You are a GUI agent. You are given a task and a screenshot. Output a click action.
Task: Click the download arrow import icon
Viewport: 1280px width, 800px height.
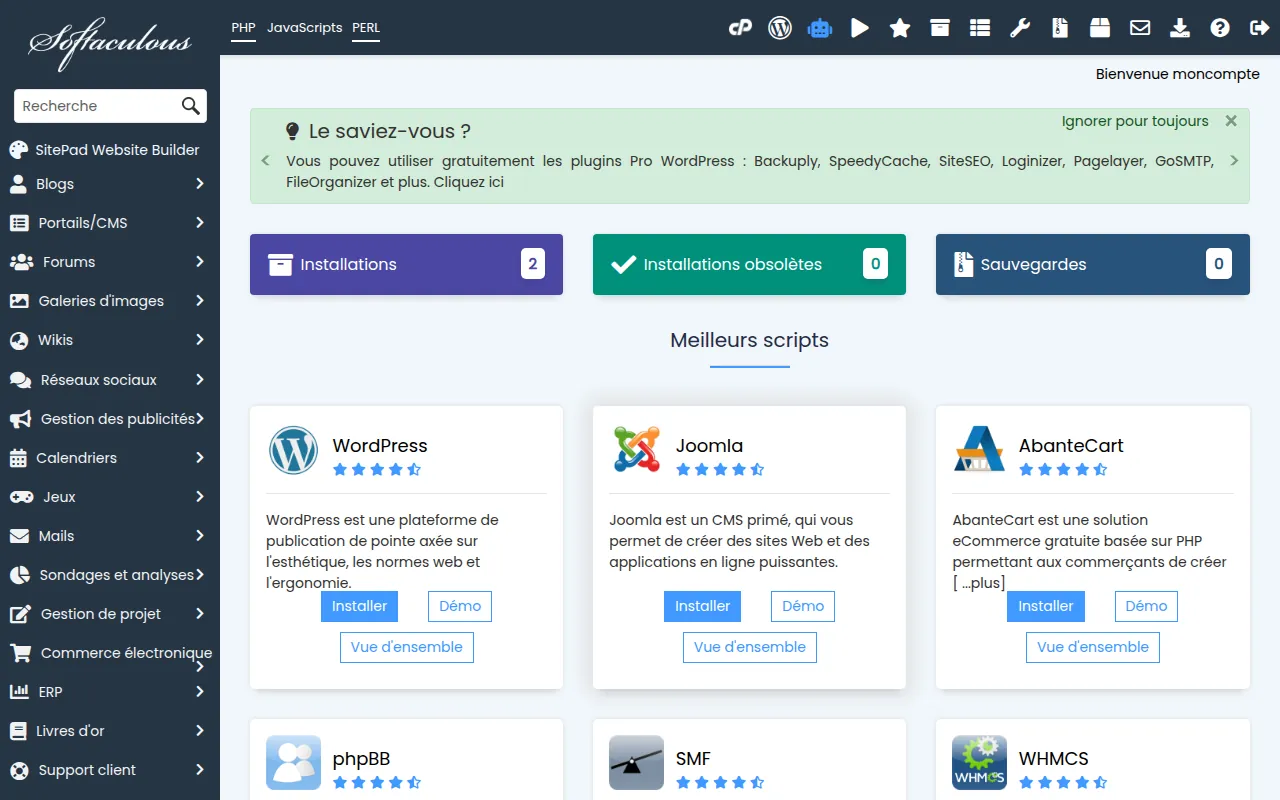click(1180, 28)
